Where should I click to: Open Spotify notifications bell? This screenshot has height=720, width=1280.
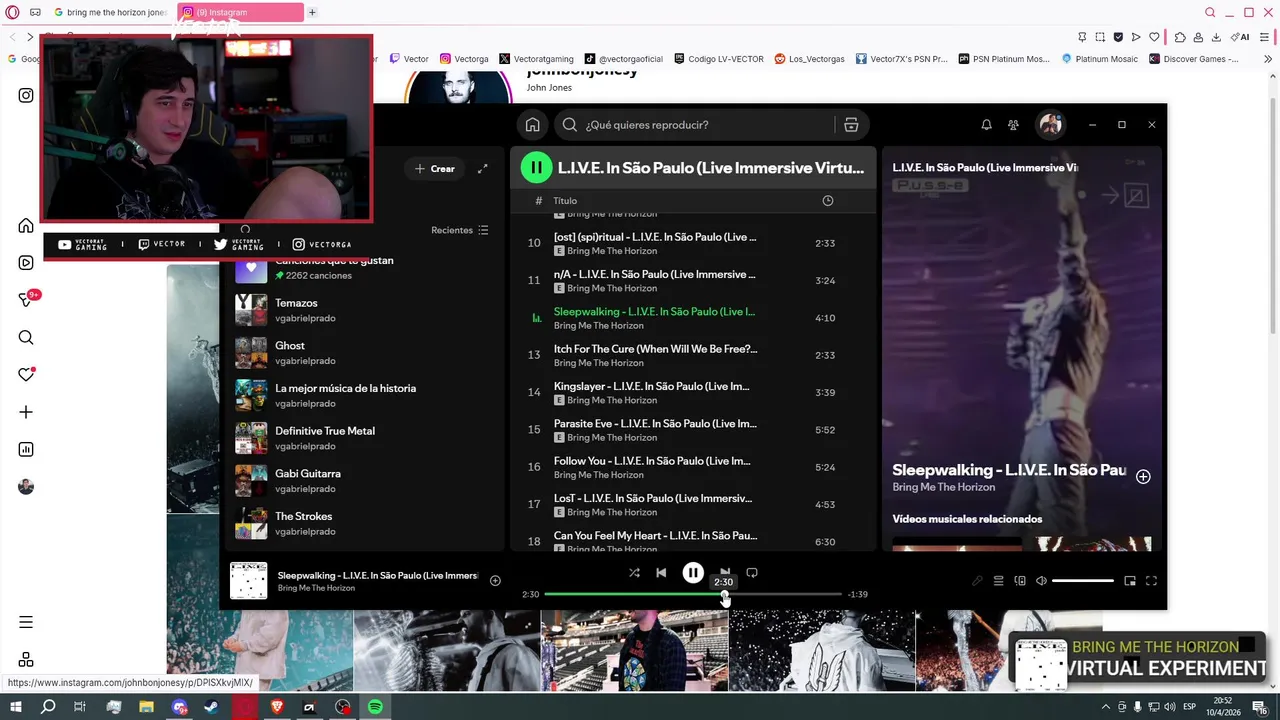[x=986, y=125]
